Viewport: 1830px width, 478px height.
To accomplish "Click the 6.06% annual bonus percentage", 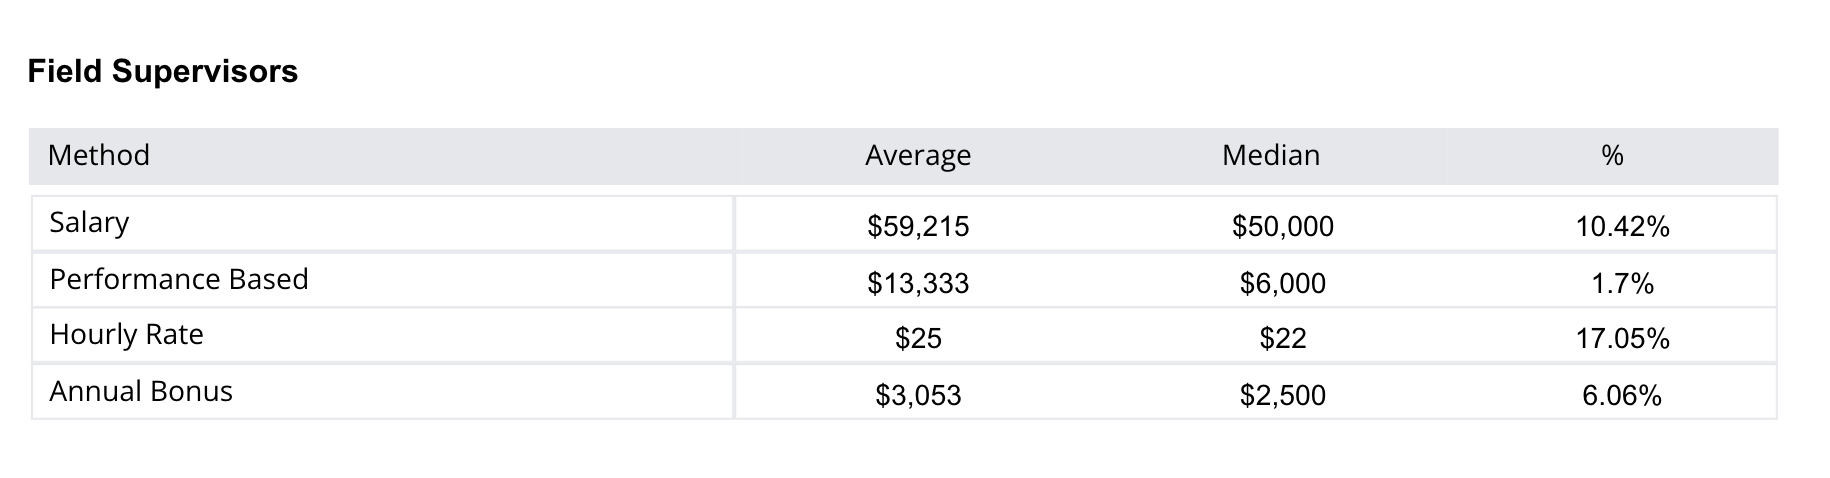I will pyautogui.click(x=1622, y=396).
